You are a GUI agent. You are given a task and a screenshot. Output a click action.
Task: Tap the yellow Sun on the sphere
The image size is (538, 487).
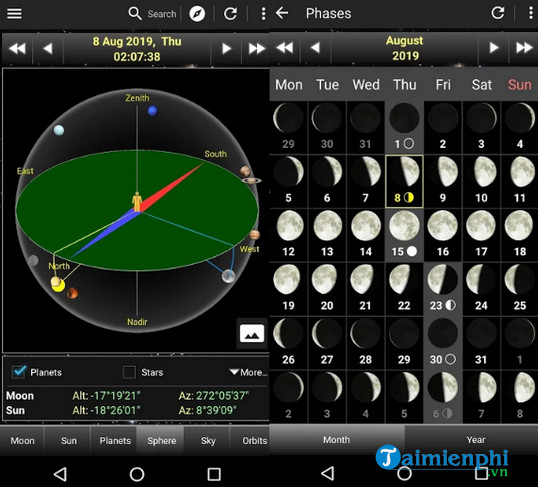[x=58, y=286]
